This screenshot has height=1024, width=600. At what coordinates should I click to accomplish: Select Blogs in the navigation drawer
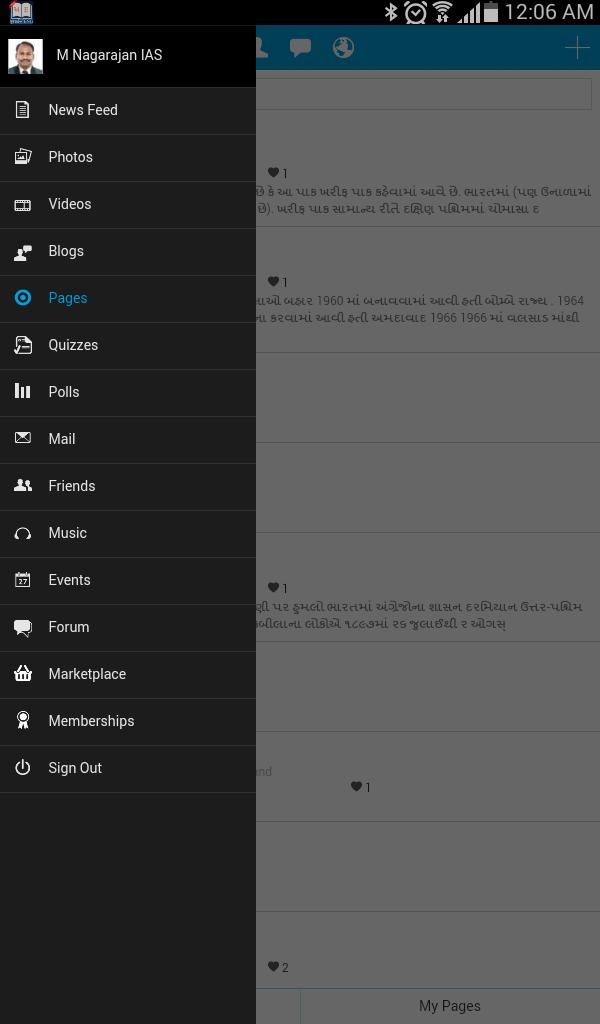point(66,251)
